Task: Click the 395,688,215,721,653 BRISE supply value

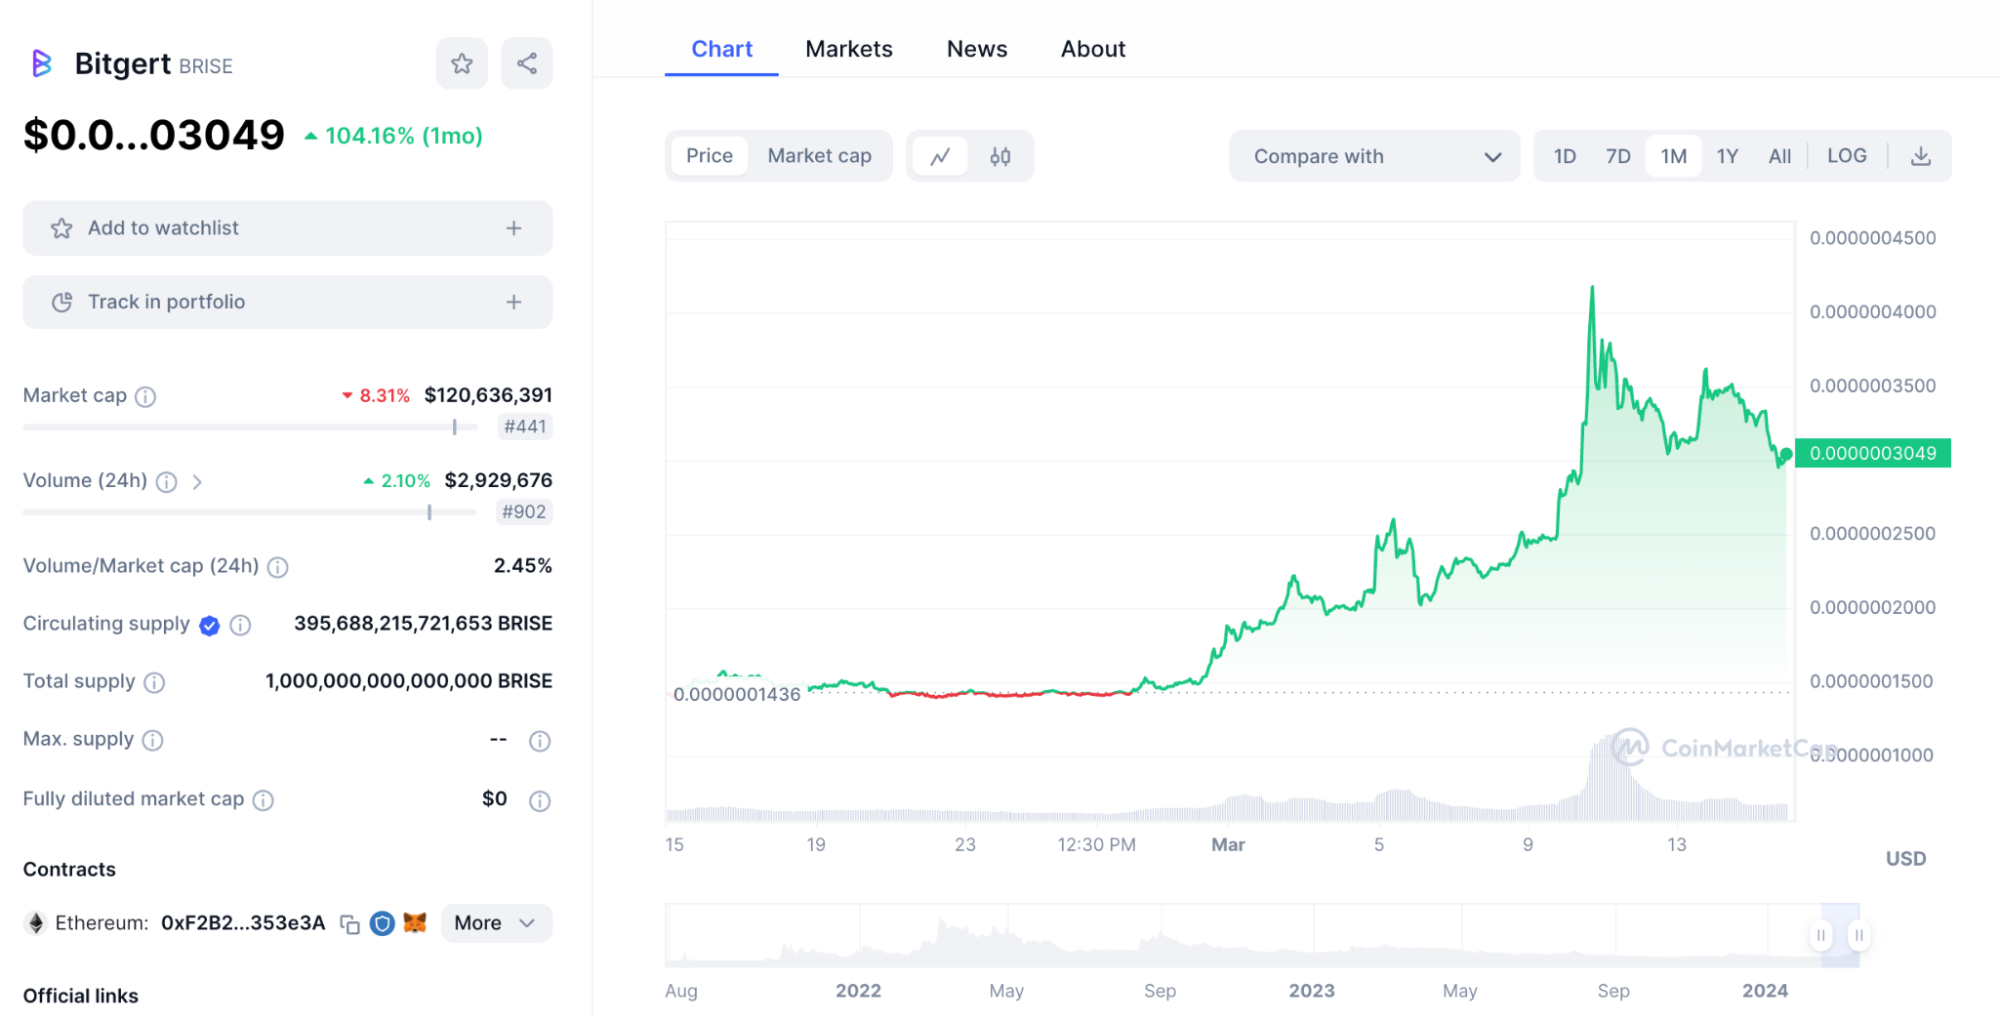Action: pyautogui.click(x=423, y=623)
